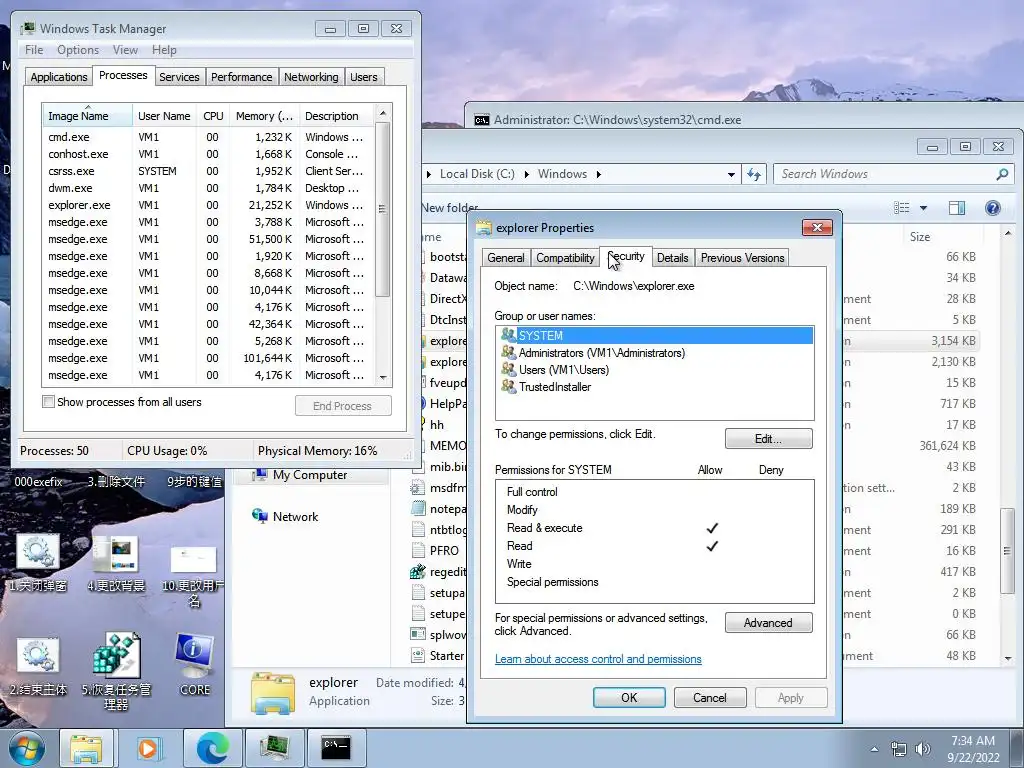
Task: Toggle the Explorer preview pane icon
Action: (957, 208)
